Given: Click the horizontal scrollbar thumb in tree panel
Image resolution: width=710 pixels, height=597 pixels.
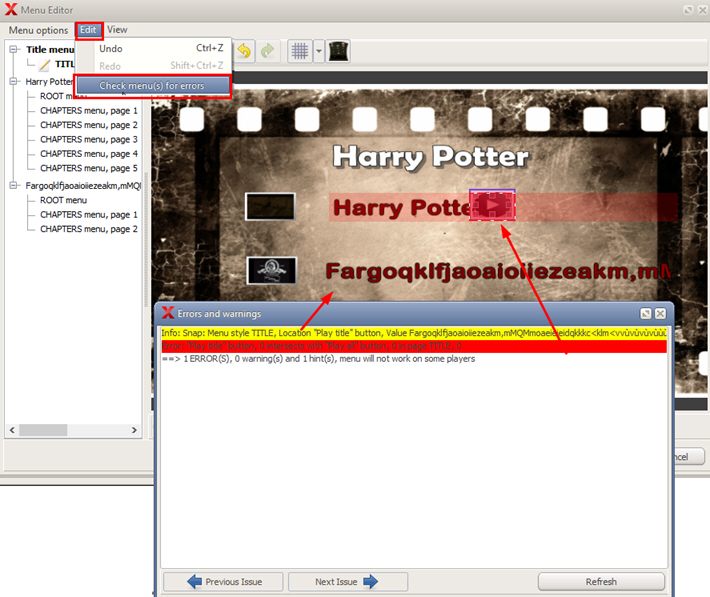Looking at the screenshot, I should pos(43,430).
